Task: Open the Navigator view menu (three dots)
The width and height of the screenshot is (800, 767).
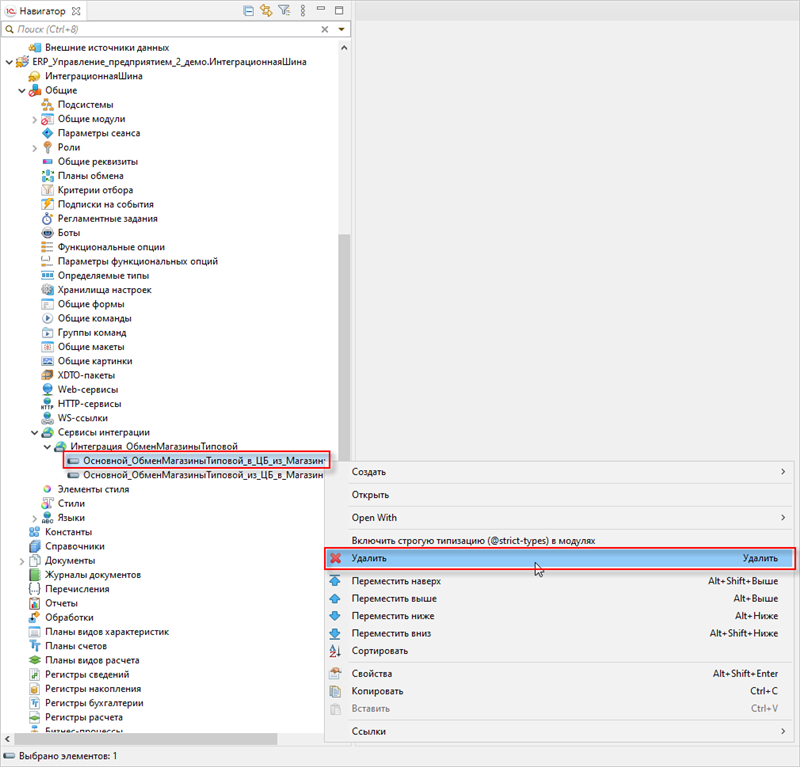Action: pyautogui.click(x=301, y=10)
